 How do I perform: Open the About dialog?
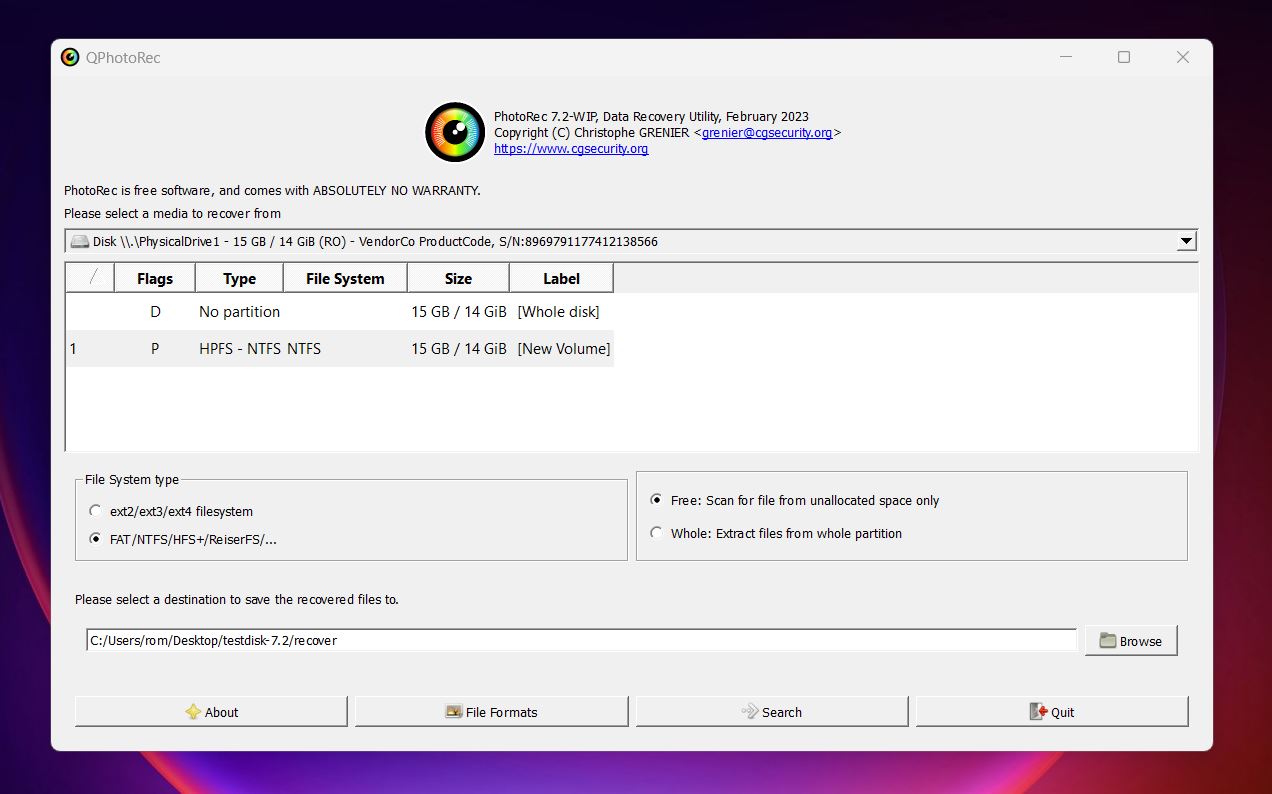211,712
